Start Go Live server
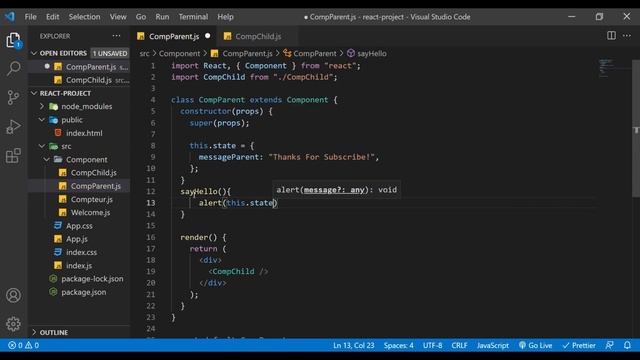 point(535,345)
